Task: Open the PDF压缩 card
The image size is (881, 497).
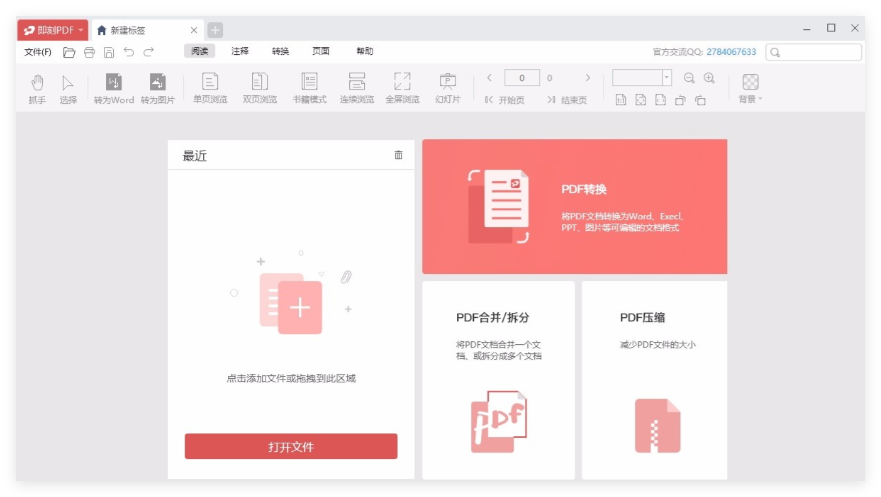Action: 655,380
